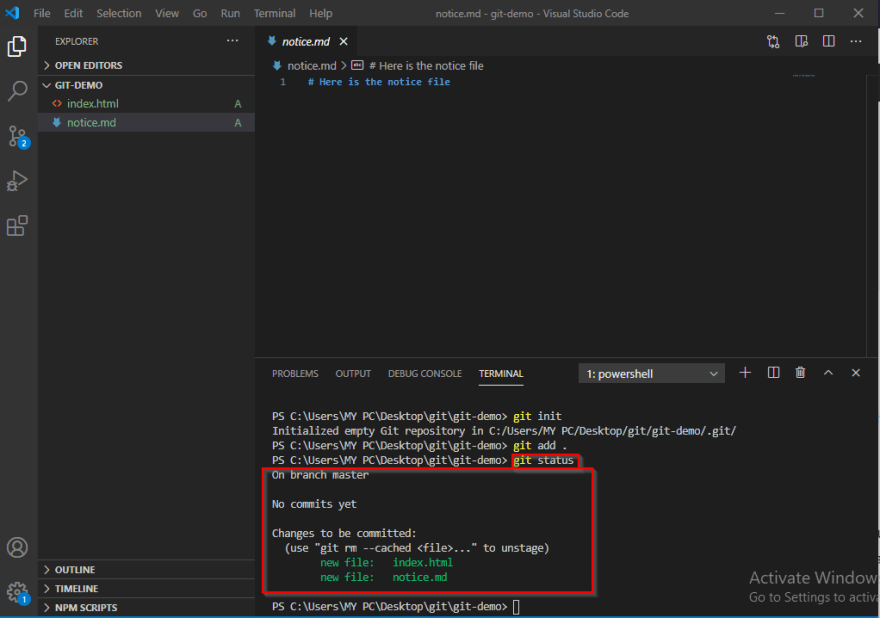The height and width of the screenshot is (618, 880).
Task: Click the notice.md breadcrumb item
Action: coord(311,66)
